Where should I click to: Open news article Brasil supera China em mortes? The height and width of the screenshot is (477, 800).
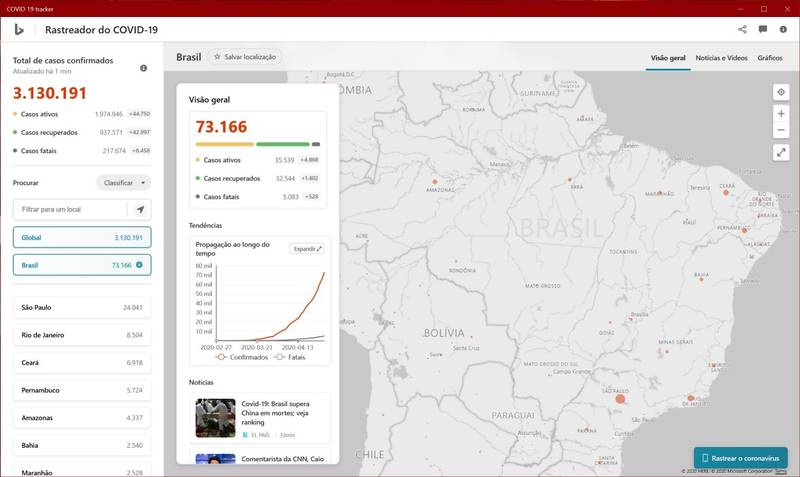pyautogui.click(x=260, y=418)
